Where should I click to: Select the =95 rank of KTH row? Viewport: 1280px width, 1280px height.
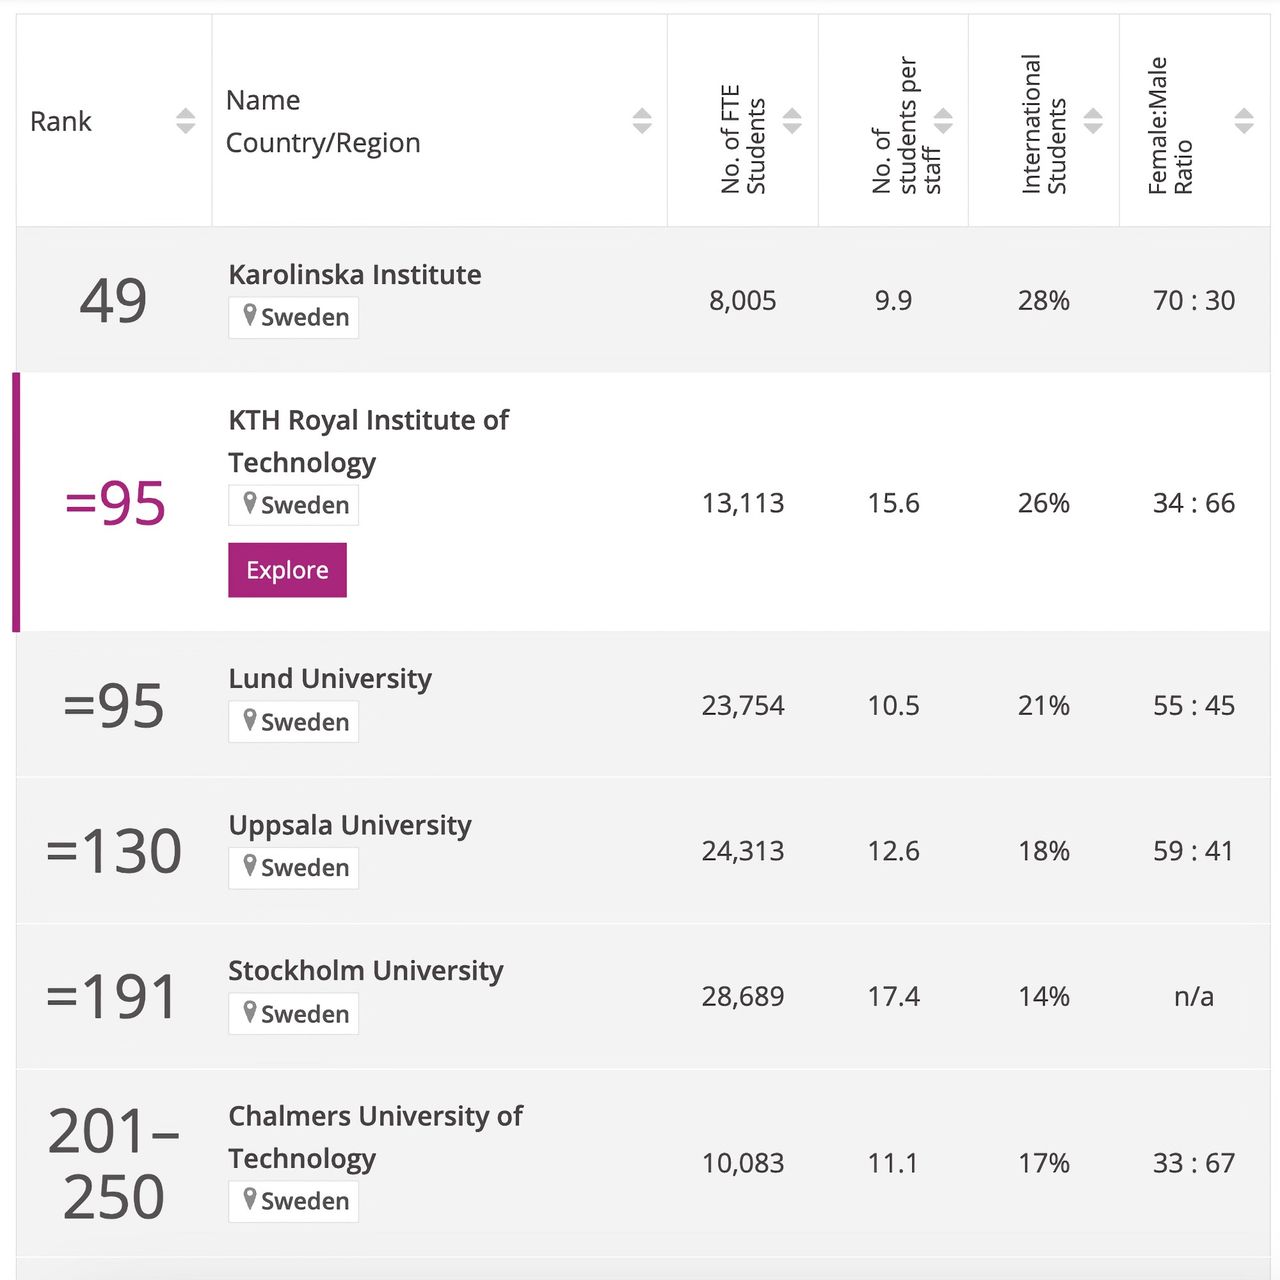[x=114, y=502]
